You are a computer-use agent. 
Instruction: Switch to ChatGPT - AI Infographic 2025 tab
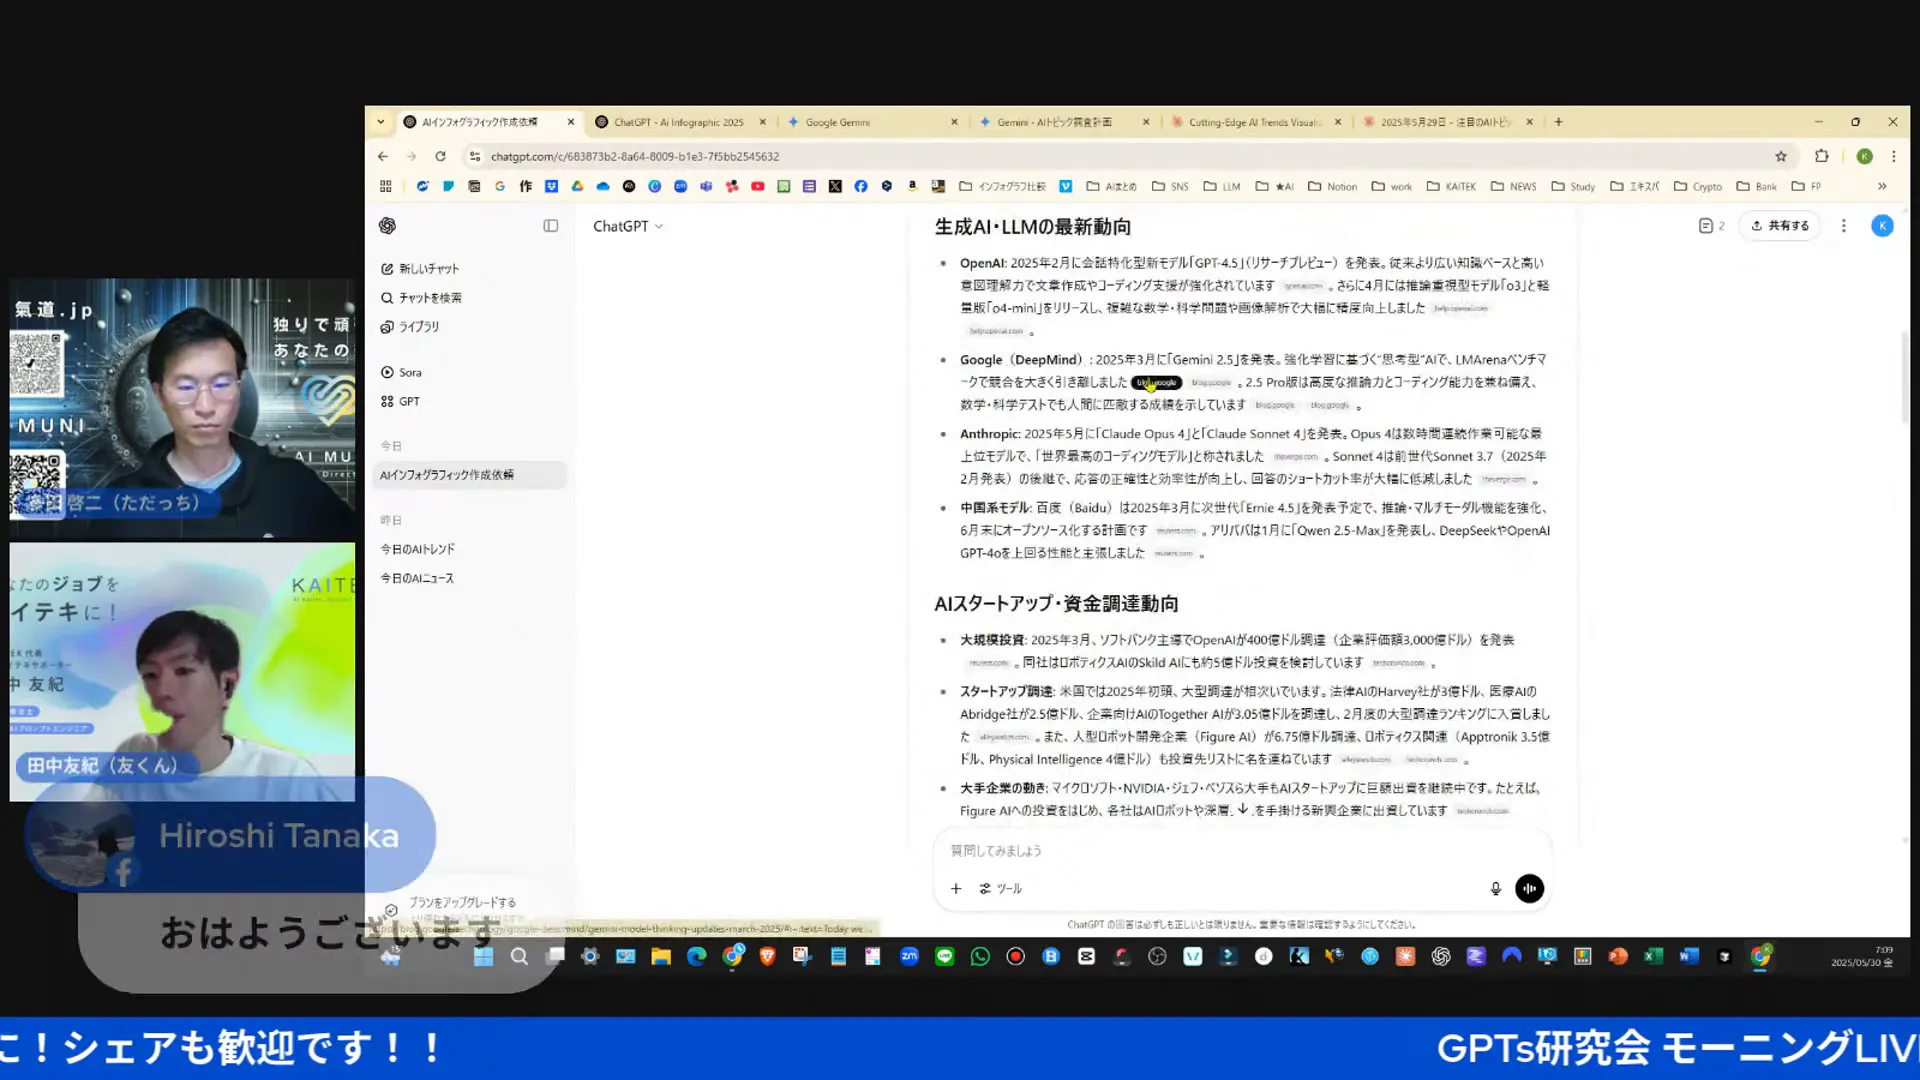tap(680, 122)
